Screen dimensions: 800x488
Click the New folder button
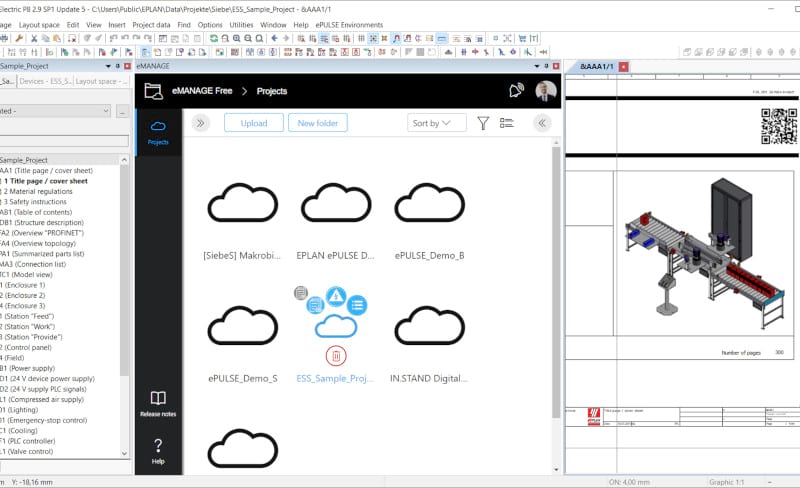pos(318,123)
